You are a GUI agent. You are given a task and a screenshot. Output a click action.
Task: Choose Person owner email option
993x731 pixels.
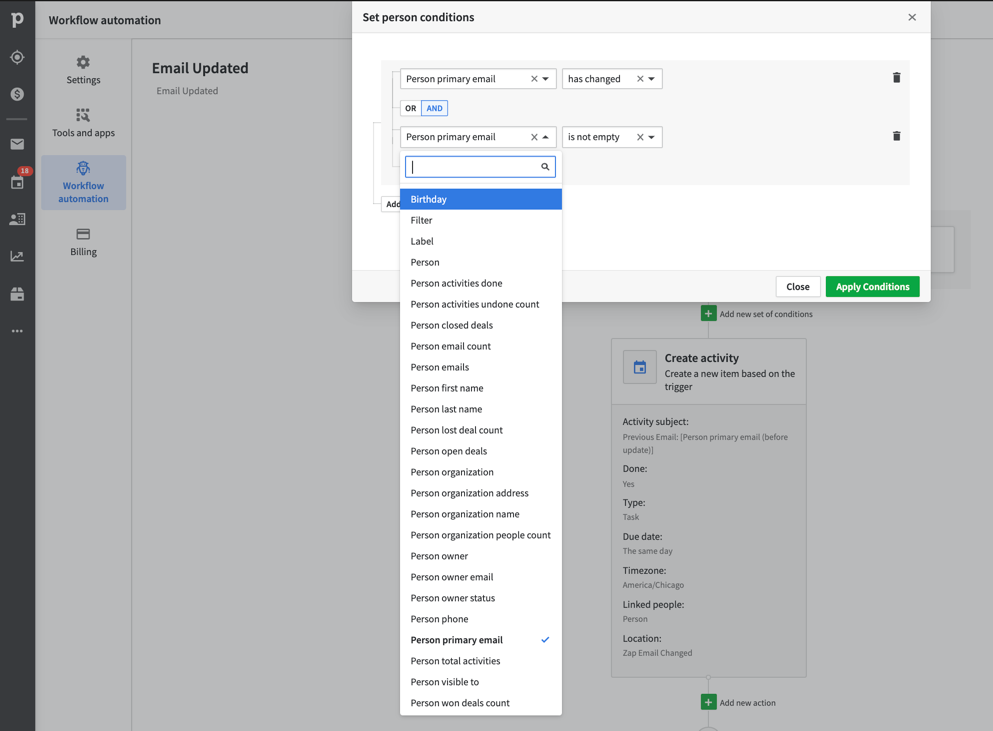[x=481, y=576]
